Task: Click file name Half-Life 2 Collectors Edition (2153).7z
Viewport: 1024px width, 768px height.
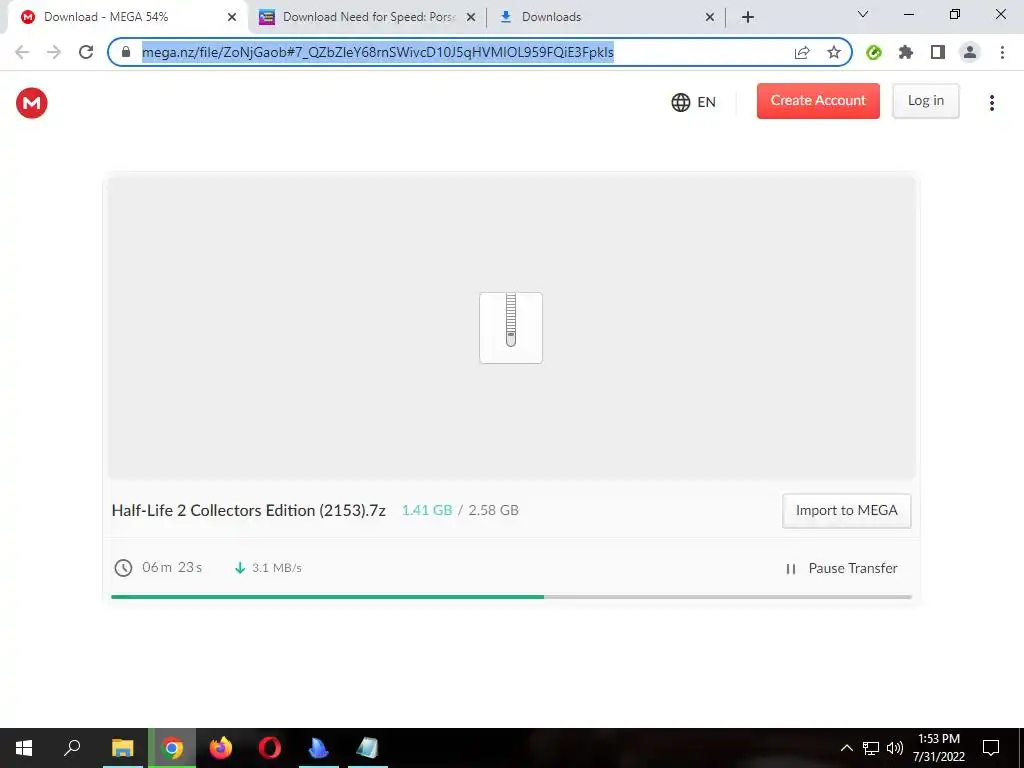Action: click(x=249, y=510)
